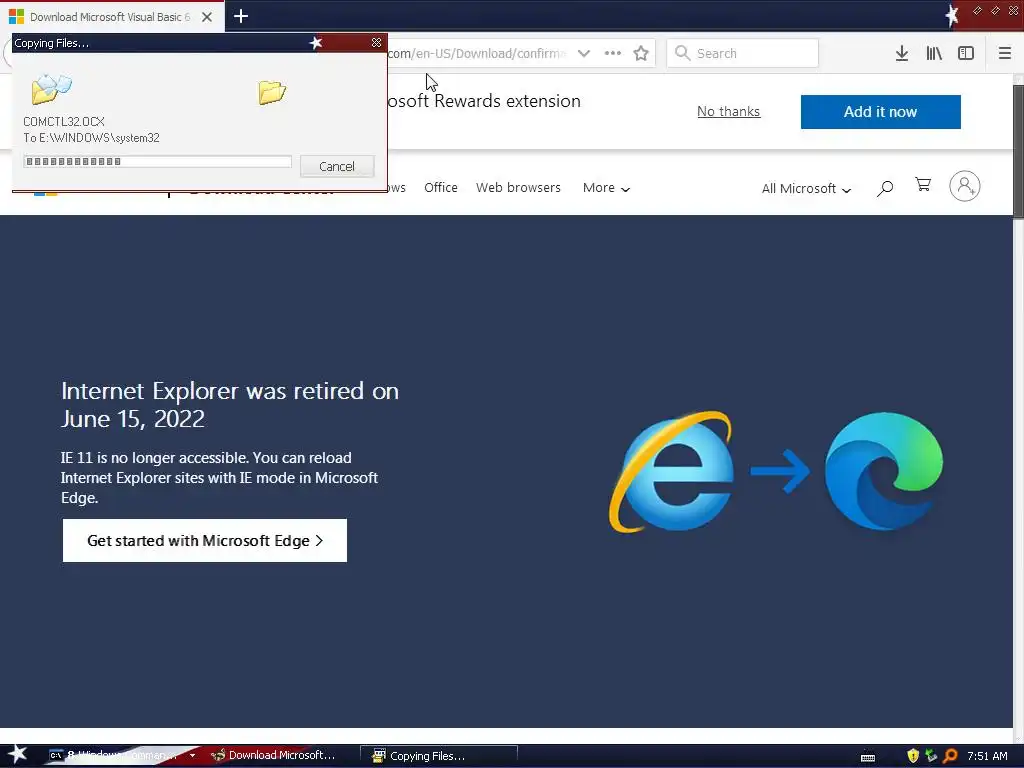Click the star icon in Copying Files titlebar
Viewport: 1024px width, 768px height.
(x=316, y=42)
